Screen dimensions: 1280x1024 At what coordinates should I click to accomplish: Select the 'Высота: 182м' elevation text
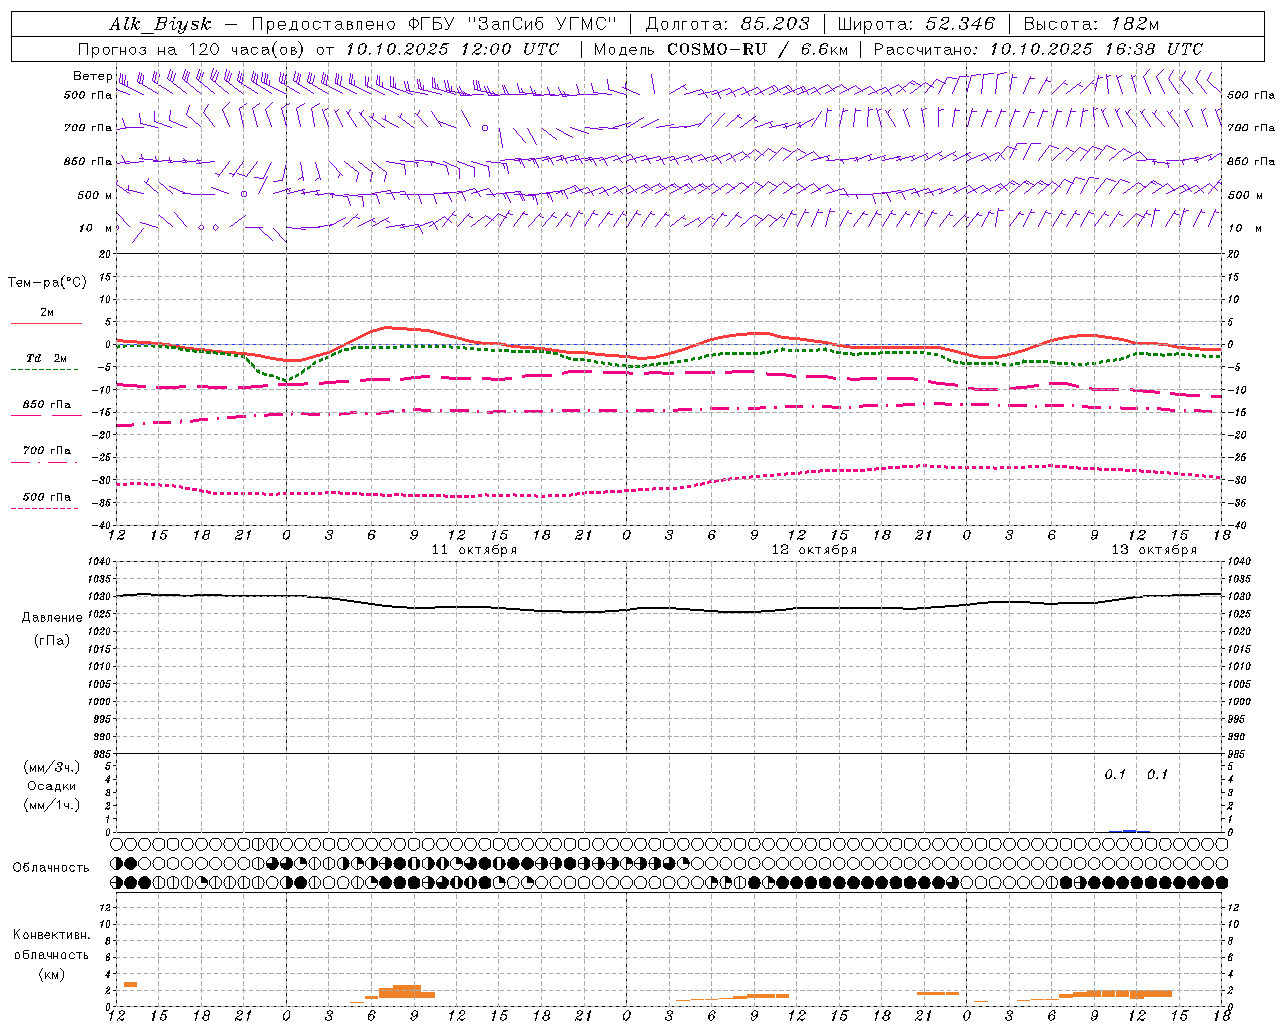pyautogui.click(x=1092, y=24)
